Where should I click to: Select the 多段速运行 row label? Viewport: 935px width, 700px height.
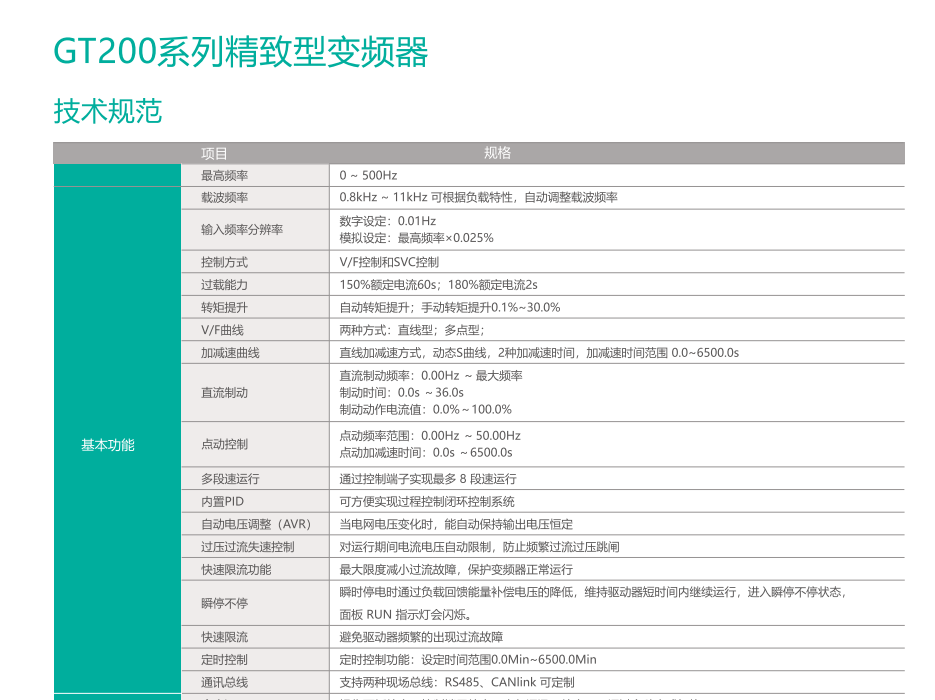(230, 479)
